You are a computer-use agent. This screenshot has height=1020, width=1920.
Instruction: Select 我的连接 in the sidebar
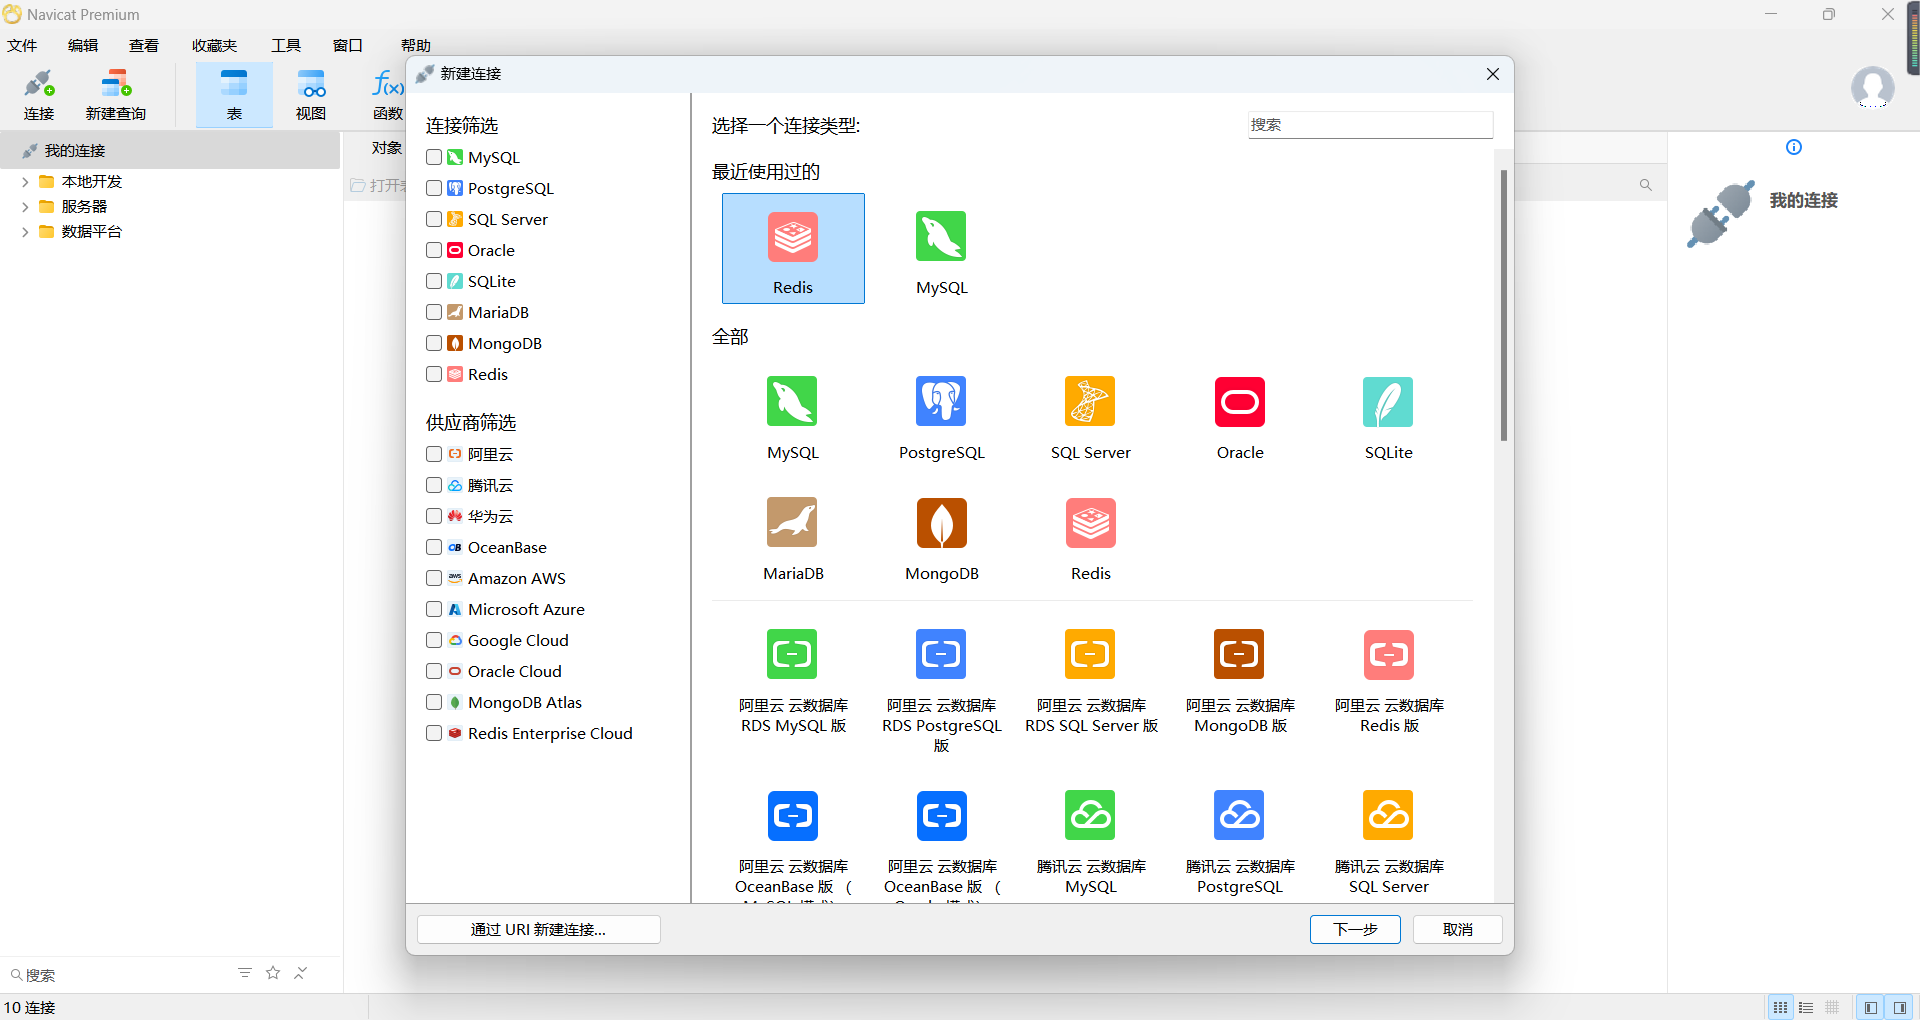pos(170,151)
